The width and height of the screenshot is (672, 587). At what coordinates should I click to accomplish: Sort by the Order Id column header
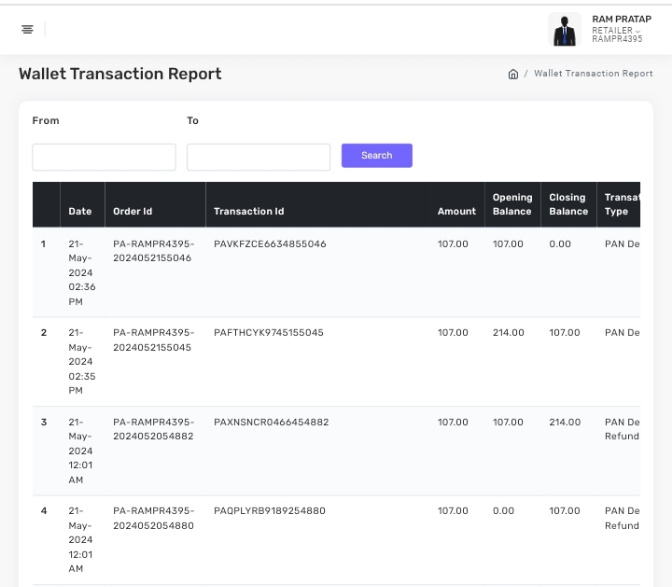132,211
